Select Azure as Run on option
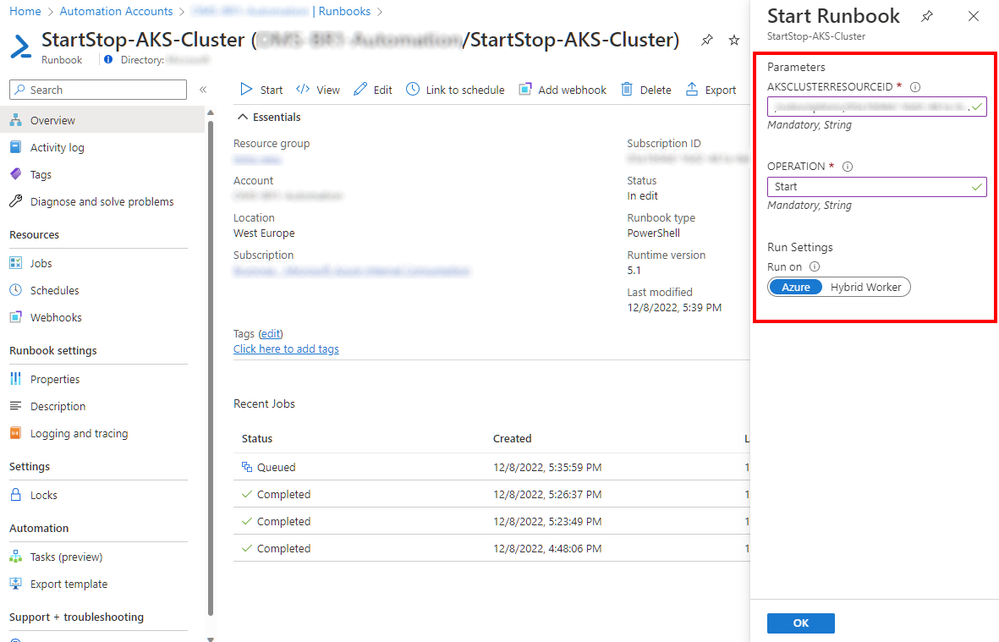The width and height of the screenshot is (999, 642). 796,287
